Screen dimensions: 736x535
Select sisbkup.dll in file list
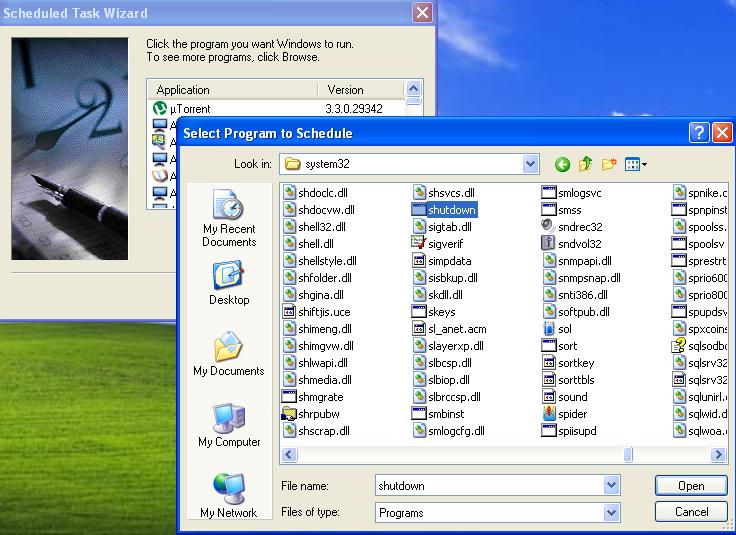445,278
